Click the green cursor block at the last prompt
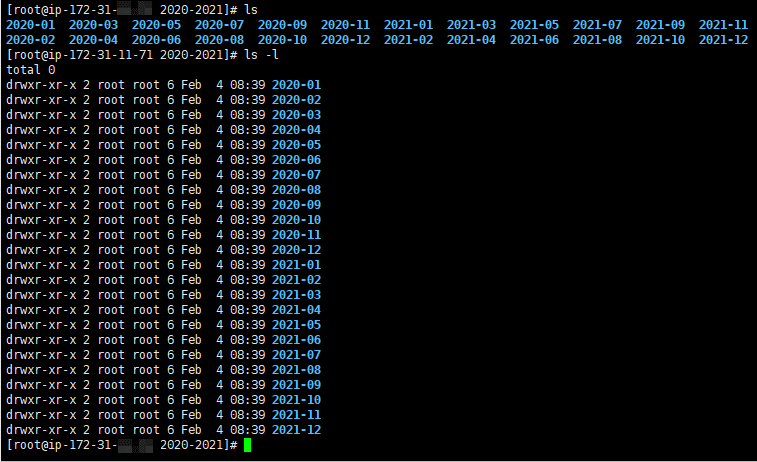Image resolution: width=757 pixels, height=462 pixels. [247, 445]
